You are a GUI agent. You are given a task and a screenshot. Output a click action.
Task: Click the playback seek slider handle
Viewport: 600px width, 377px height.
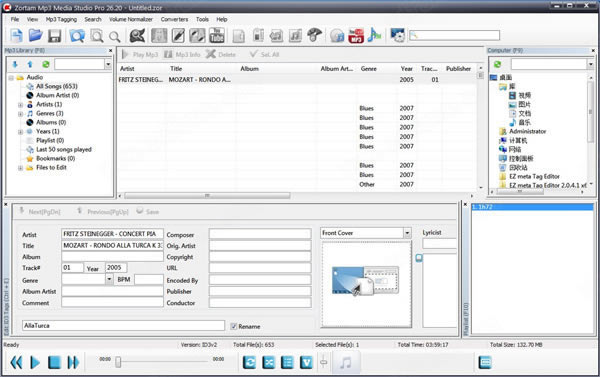coord(118,362)
